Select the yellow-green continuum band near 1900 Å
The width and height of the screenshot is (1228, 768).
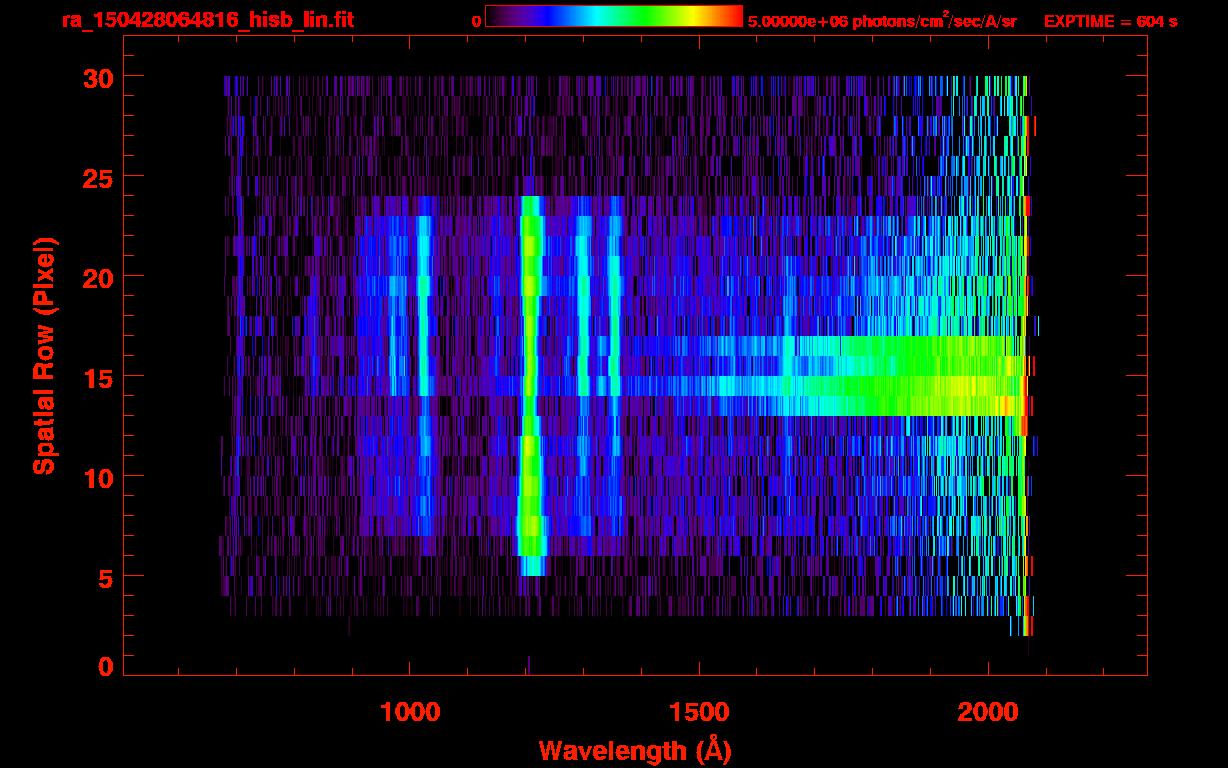tap(930, 385)
